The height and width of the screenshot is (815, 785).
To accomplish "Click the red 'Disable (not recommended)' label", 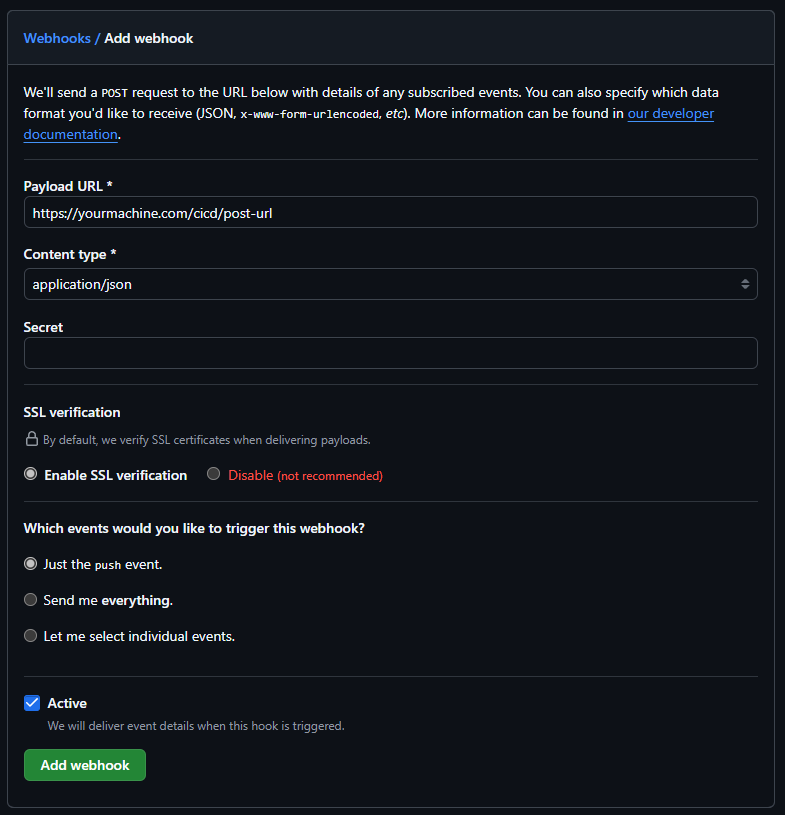I will coord(305,475).
